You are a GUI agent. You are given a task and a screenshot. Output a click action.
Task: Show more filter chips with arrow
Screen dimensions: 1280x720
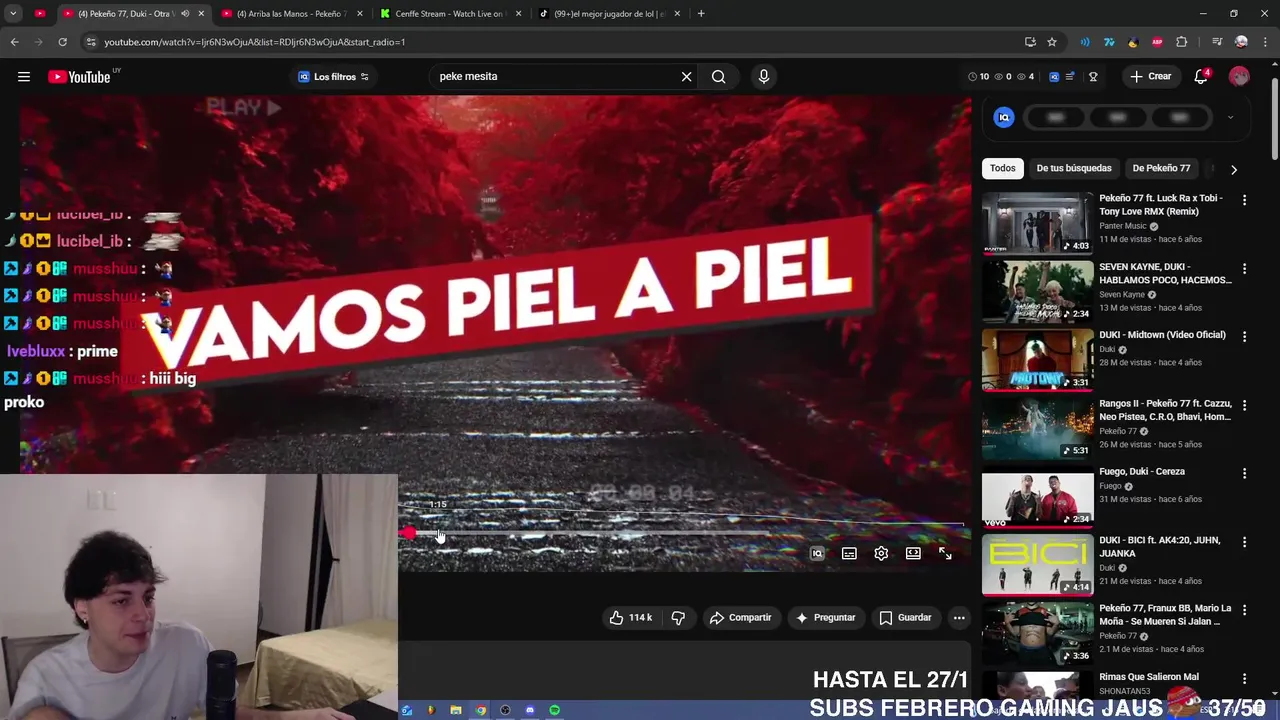point(1233,169)
